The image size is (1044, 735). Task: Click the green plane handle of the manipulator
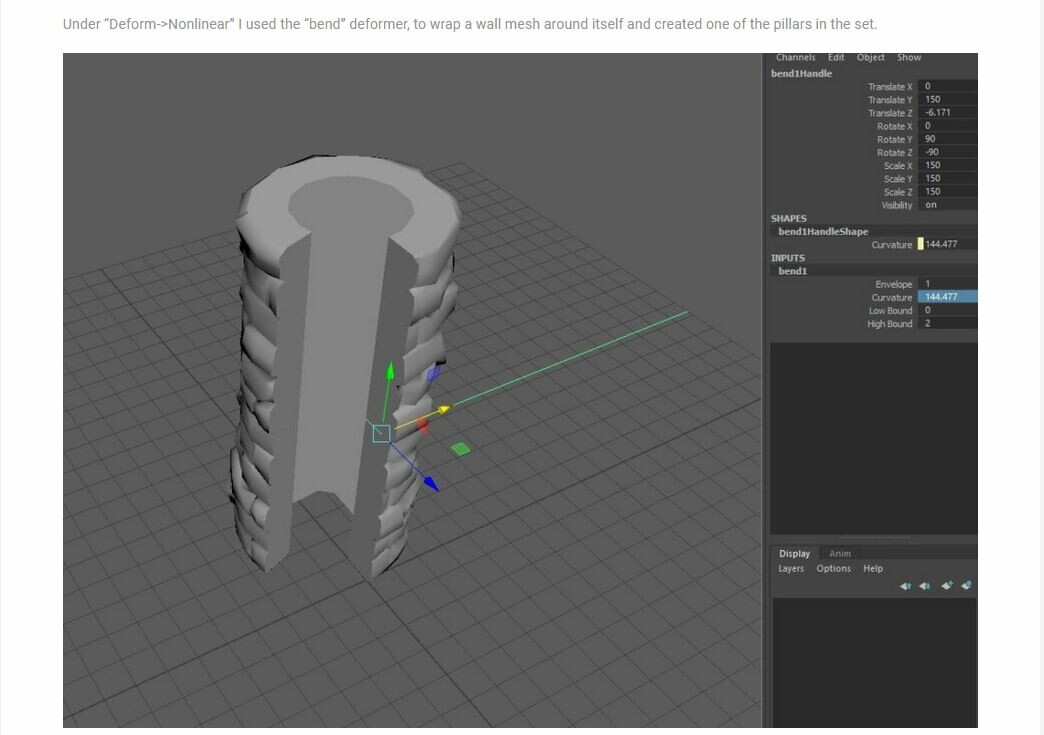click(460, 449)
